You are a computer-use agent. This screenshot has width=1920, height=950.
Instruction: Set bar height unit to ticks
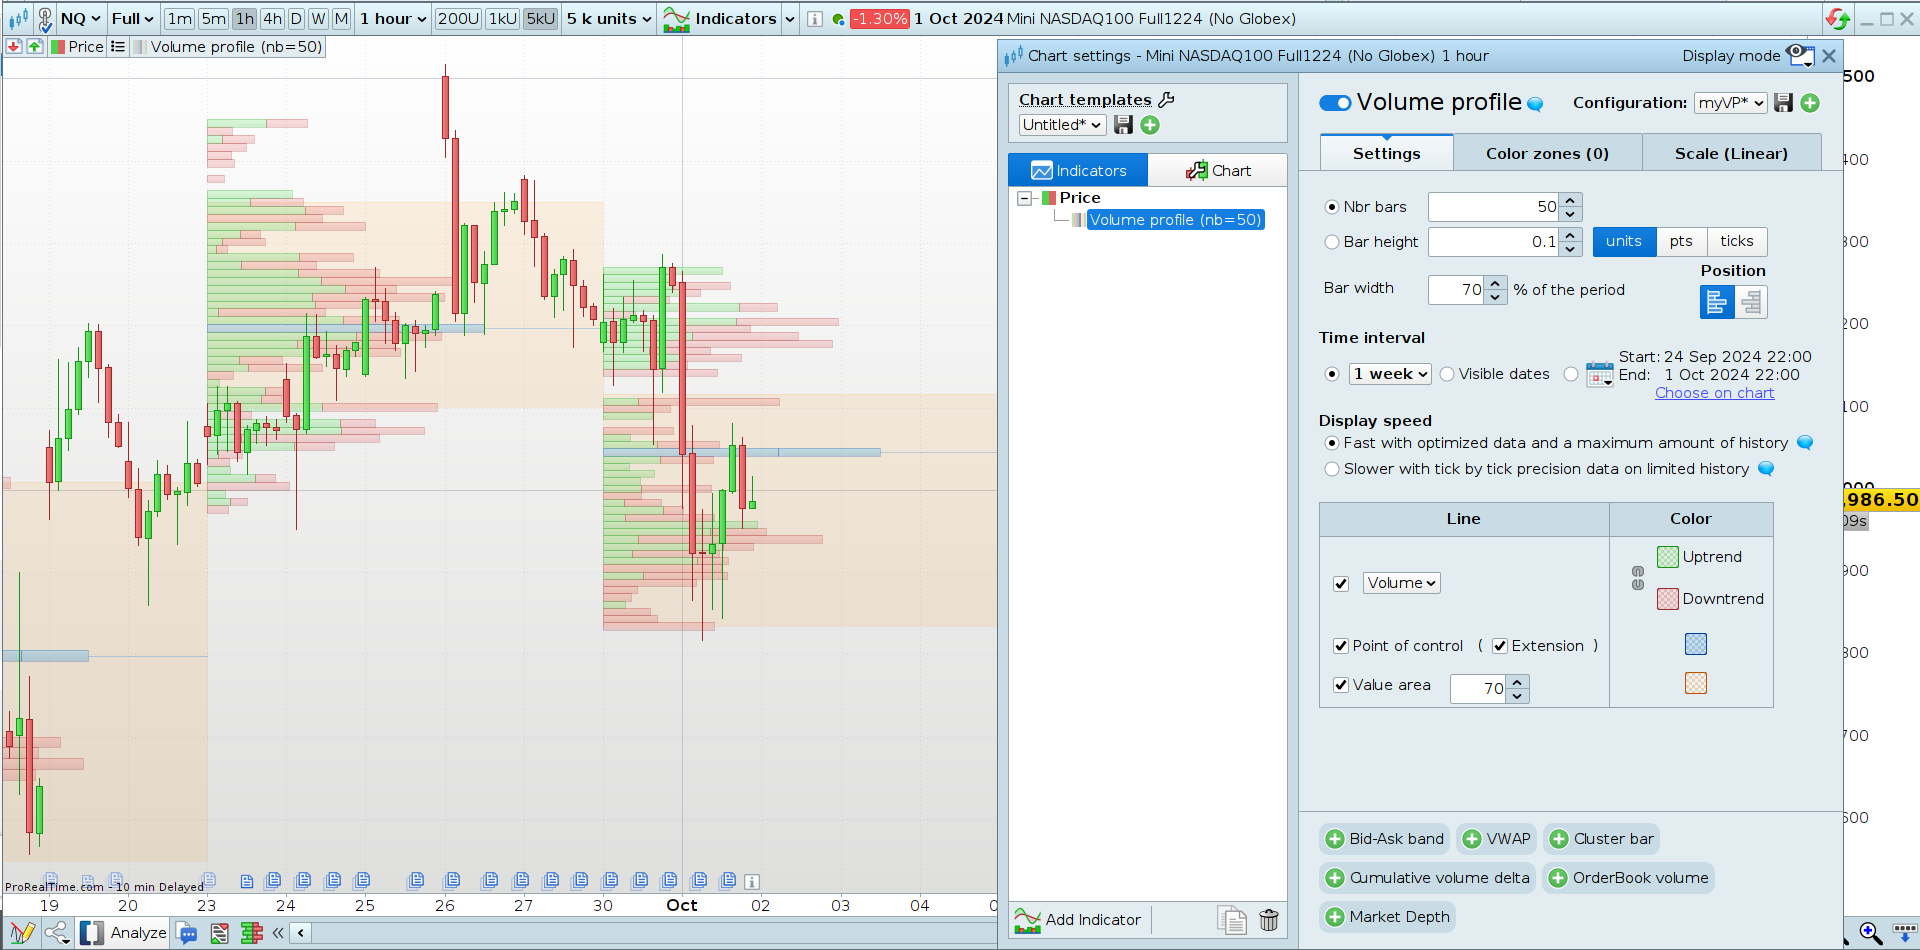pos(1736,242)
